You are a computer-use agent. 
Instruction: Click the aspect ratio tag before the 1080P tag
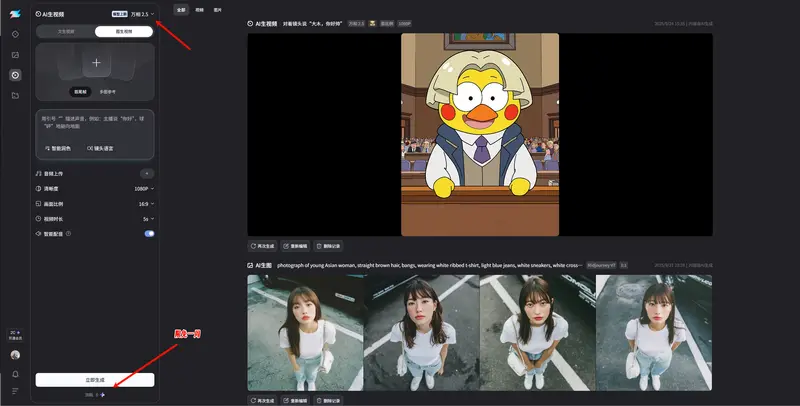pos(387,23)
